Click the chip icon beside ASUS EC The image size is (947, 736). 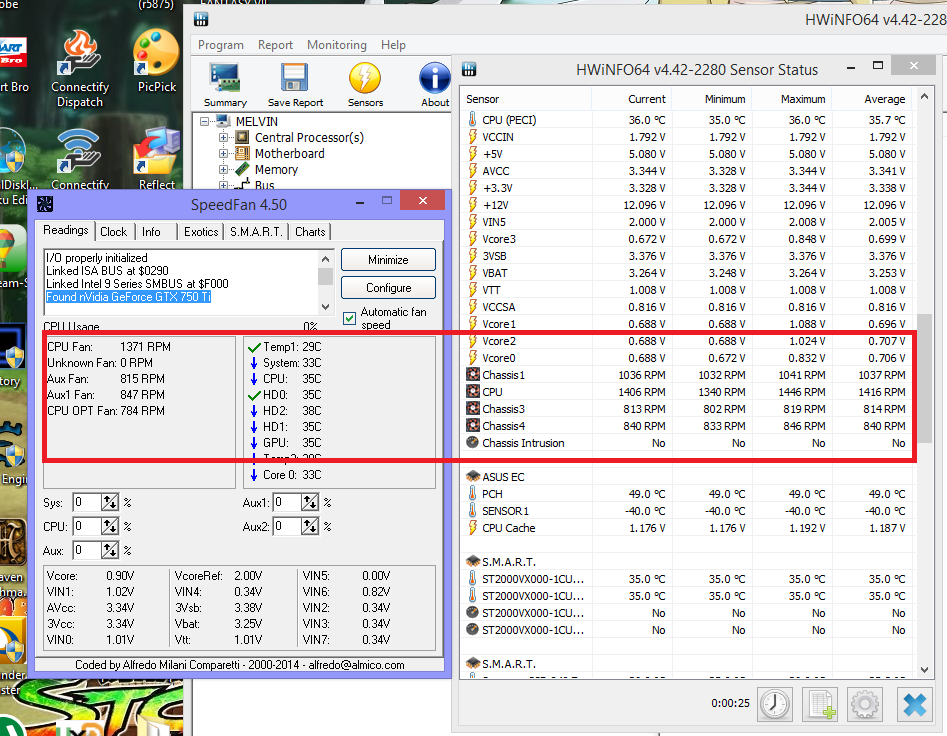[x=473, y=476]
